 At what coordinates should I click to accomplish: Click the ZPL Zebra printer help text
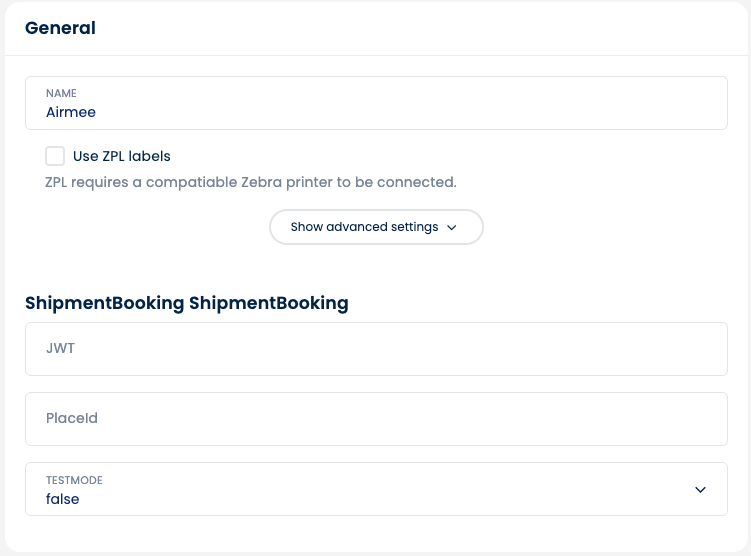250,182
